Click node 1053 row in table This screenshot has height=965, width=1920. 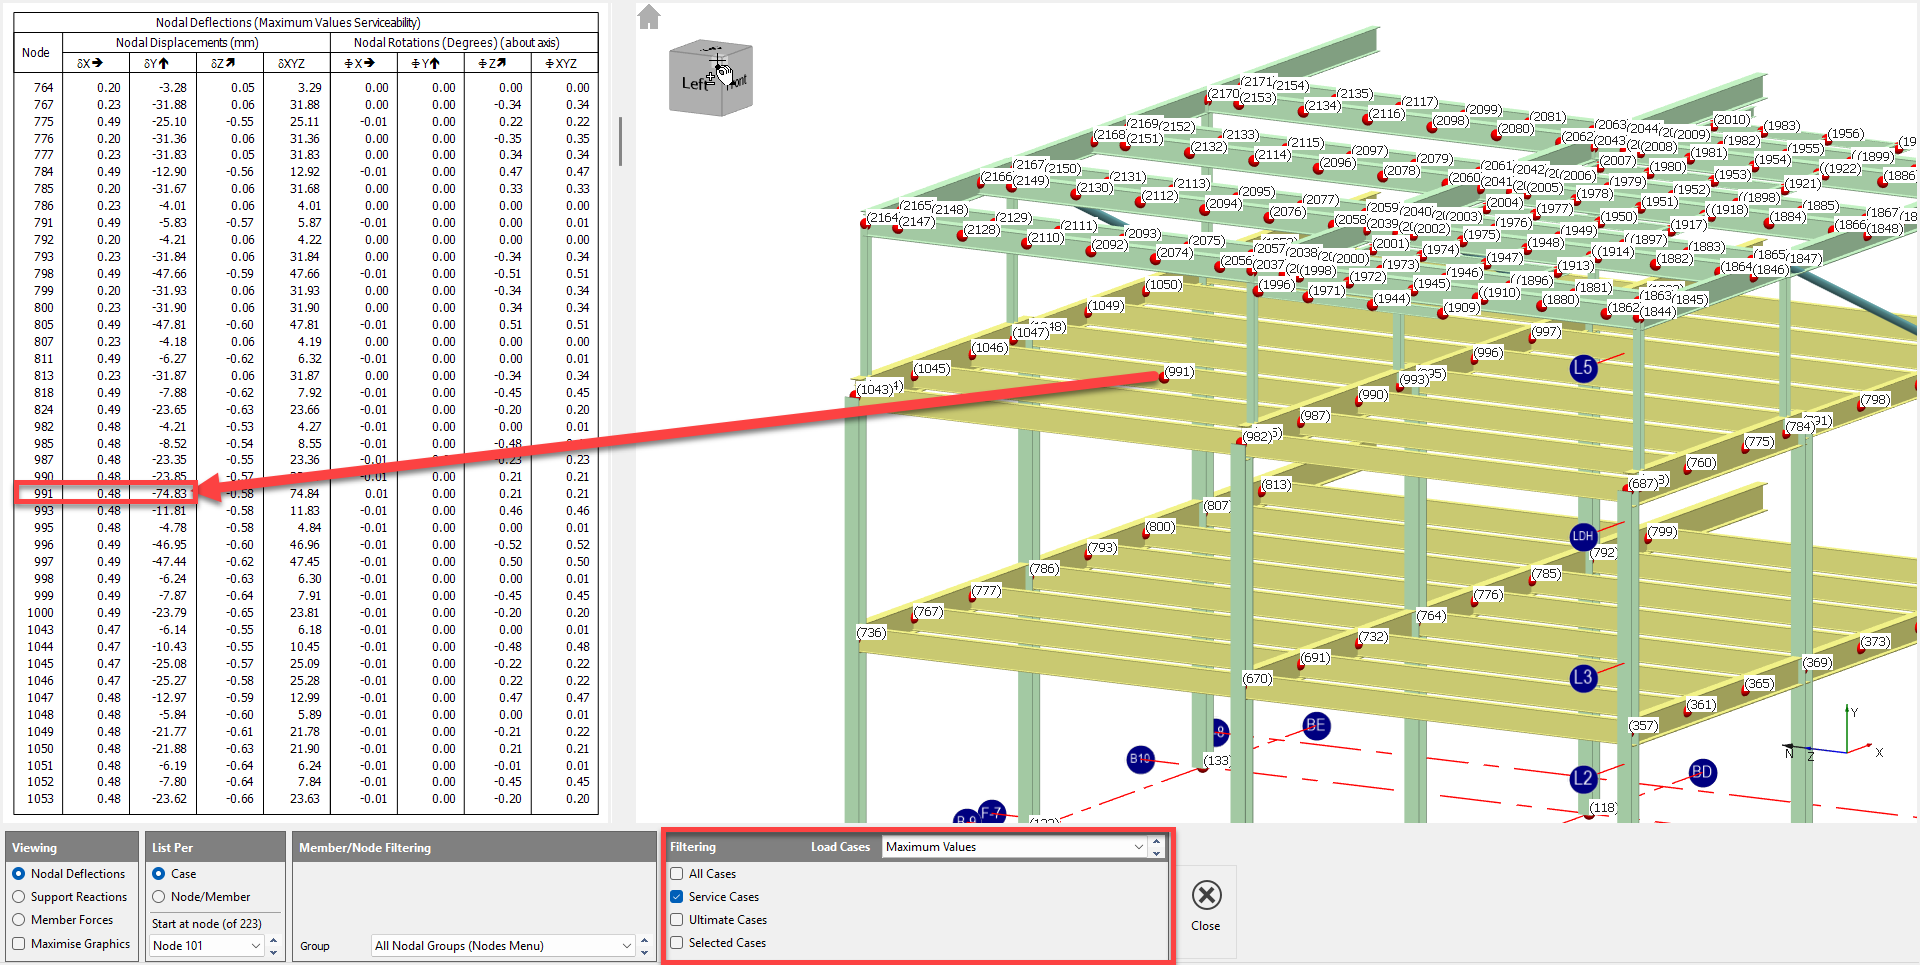click(x=306, y=799)
